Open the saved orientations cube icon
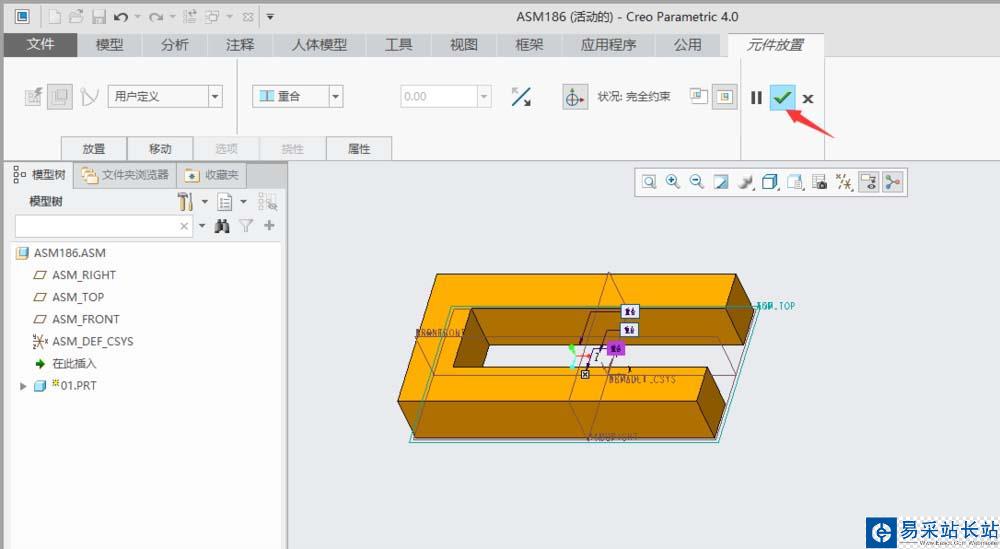The width and height of the screenshot is (1000, 549). [770, 182]
